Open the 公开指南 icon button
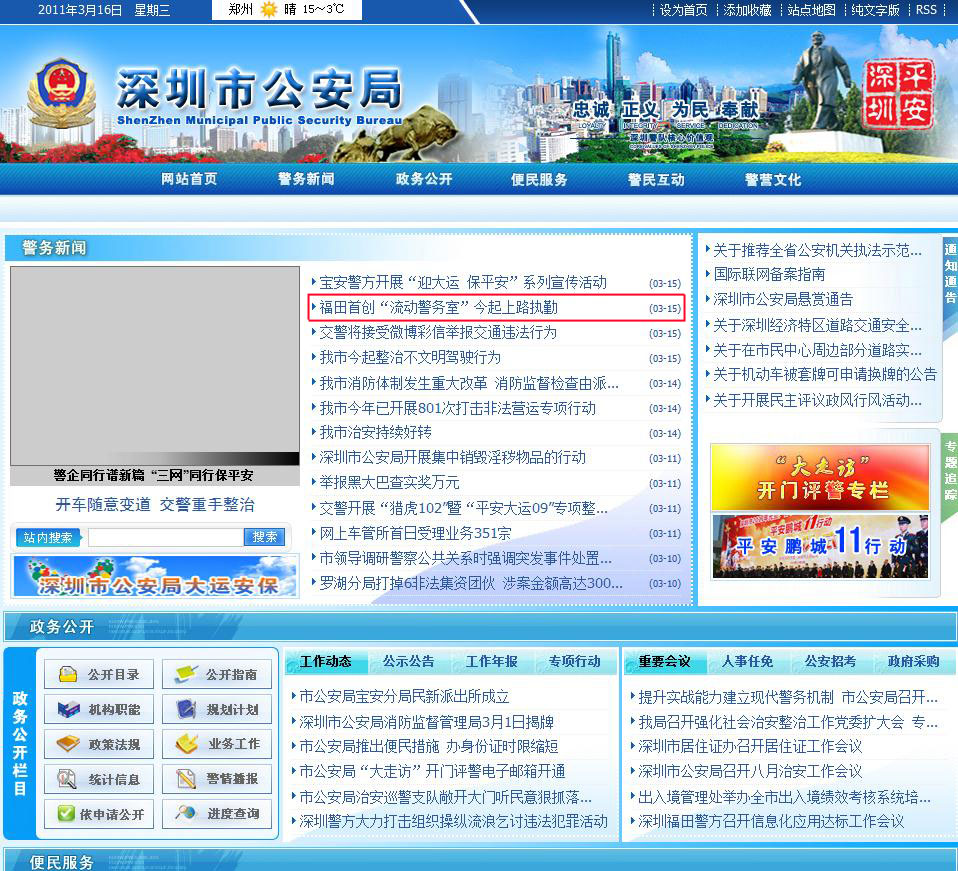 pos(217,674)
